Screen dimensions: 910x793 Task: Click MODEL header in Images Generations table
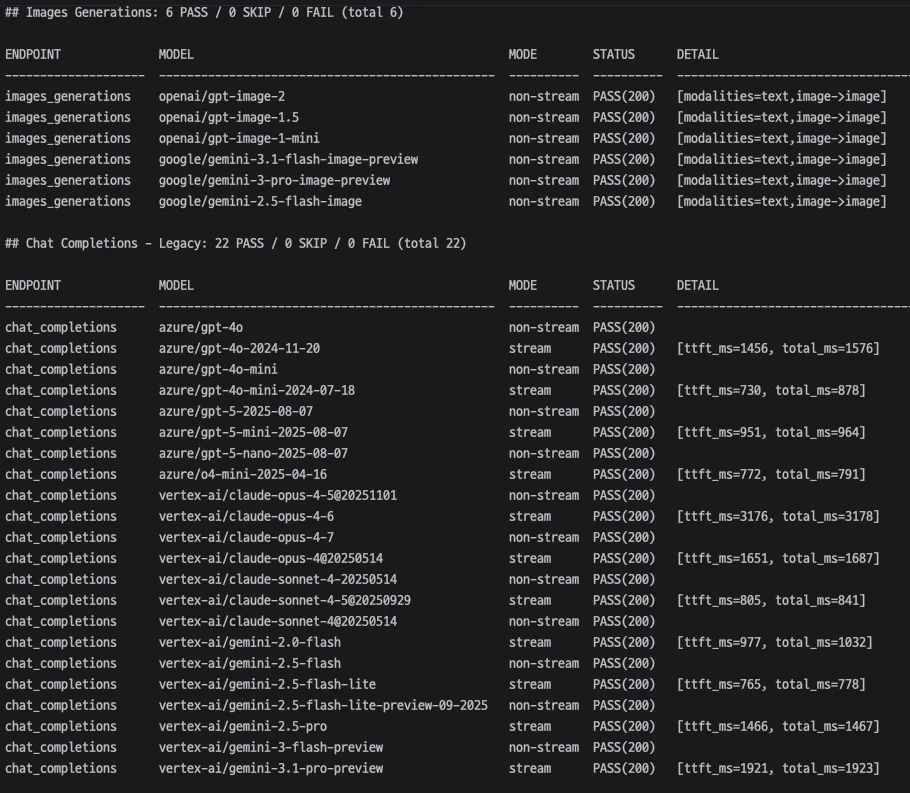click(x=176, y=55)
